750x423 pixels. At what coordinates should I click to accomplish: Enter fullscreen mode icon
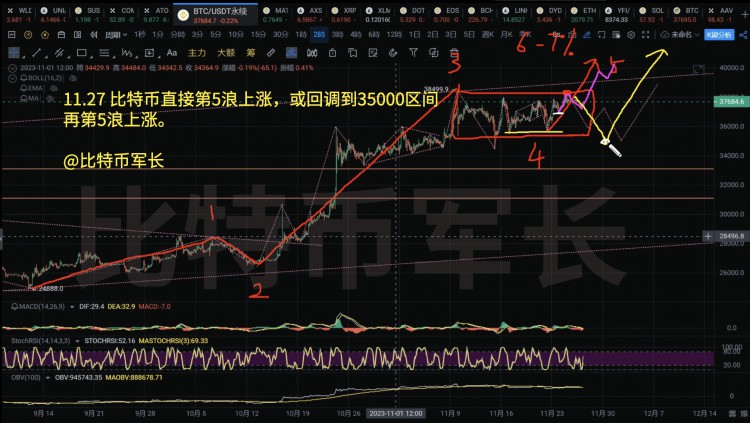pyautogui.click(x=646, y=34)
